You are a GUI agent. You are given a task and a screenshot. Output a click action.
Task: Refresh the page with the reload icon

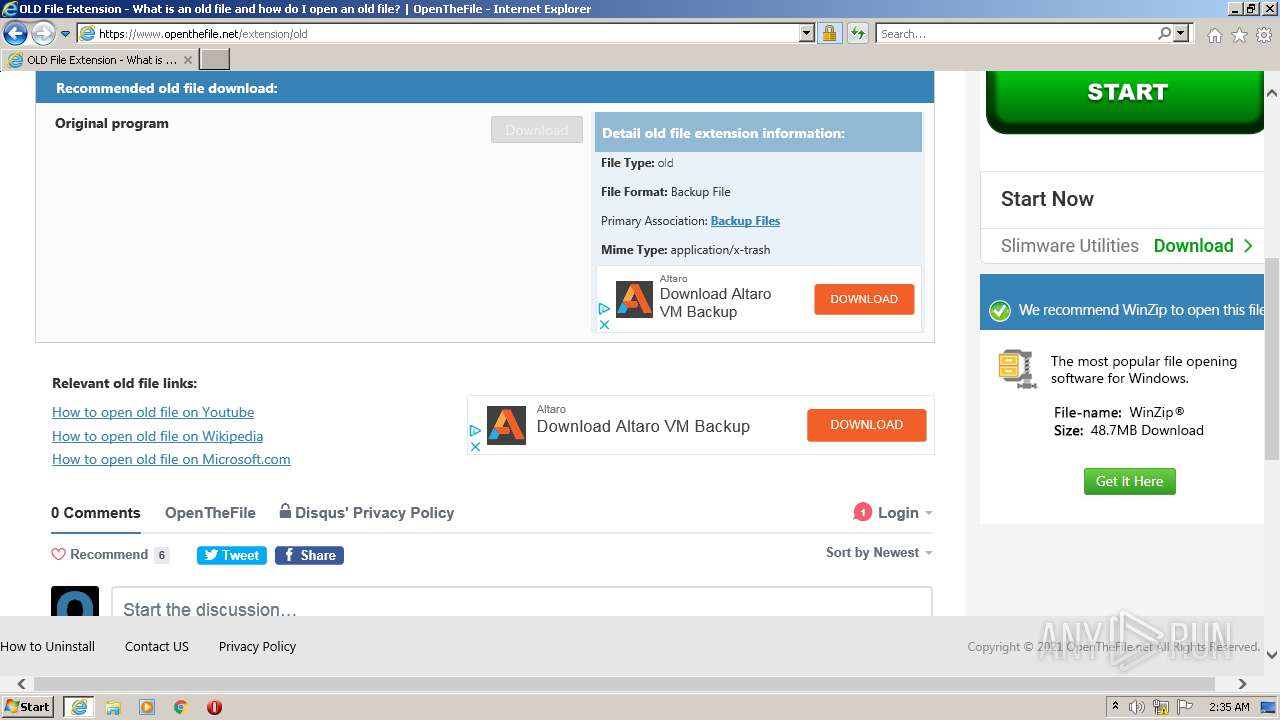pyautogui.click(x=857, y=33)
